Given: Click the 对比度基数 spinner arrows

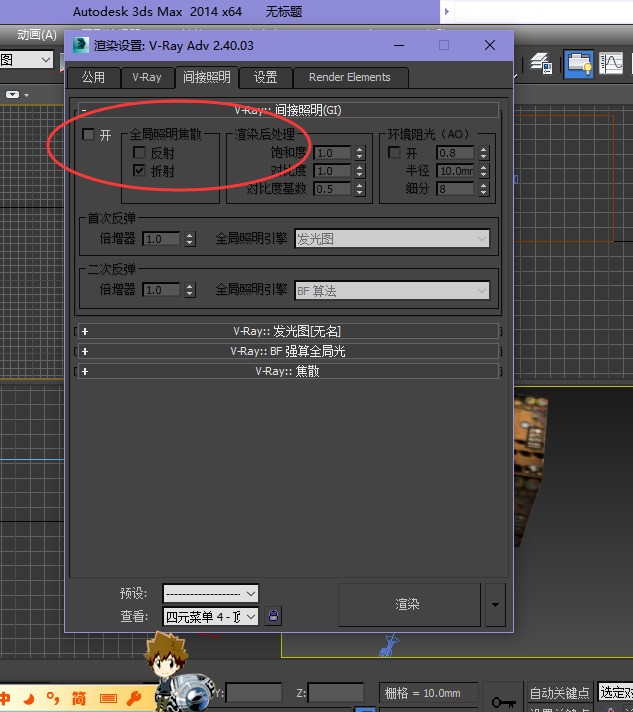Looking at the screenshot, I should click(360, 189).
